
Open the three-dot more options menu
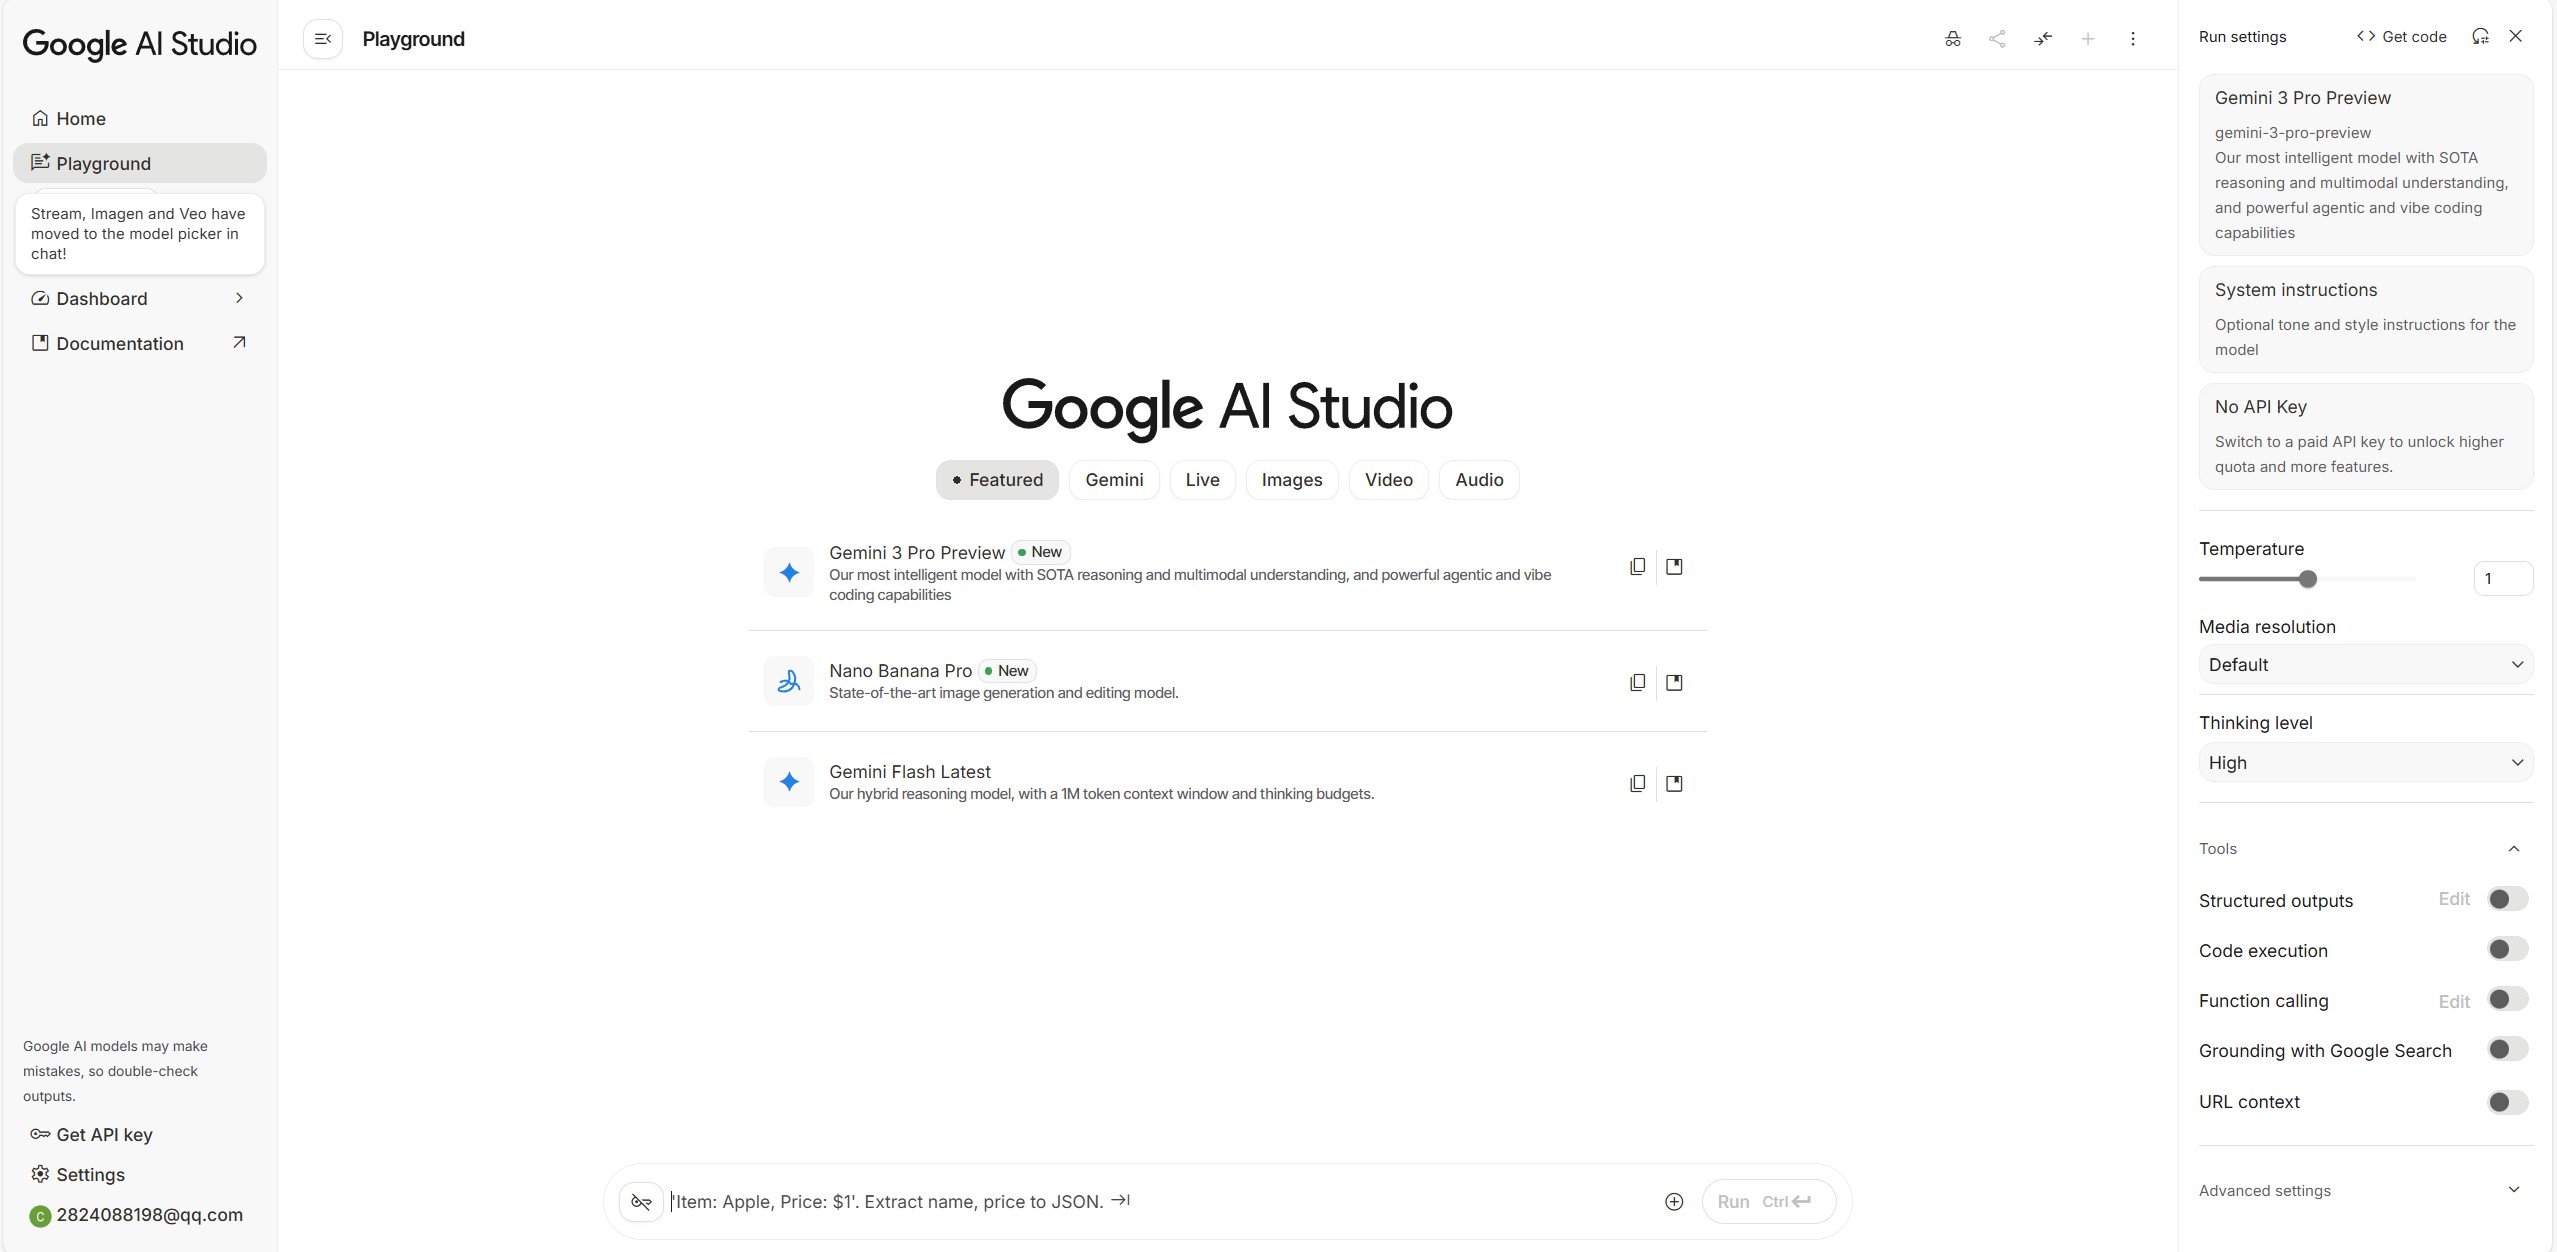(x=2132, y=39)
